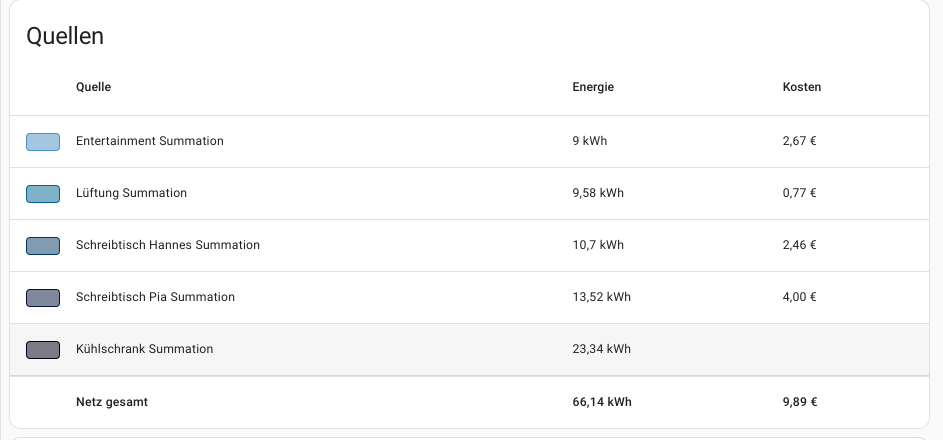The image size is (943, 440).
Task: Click the Energie column header
Action: [593, 88]
